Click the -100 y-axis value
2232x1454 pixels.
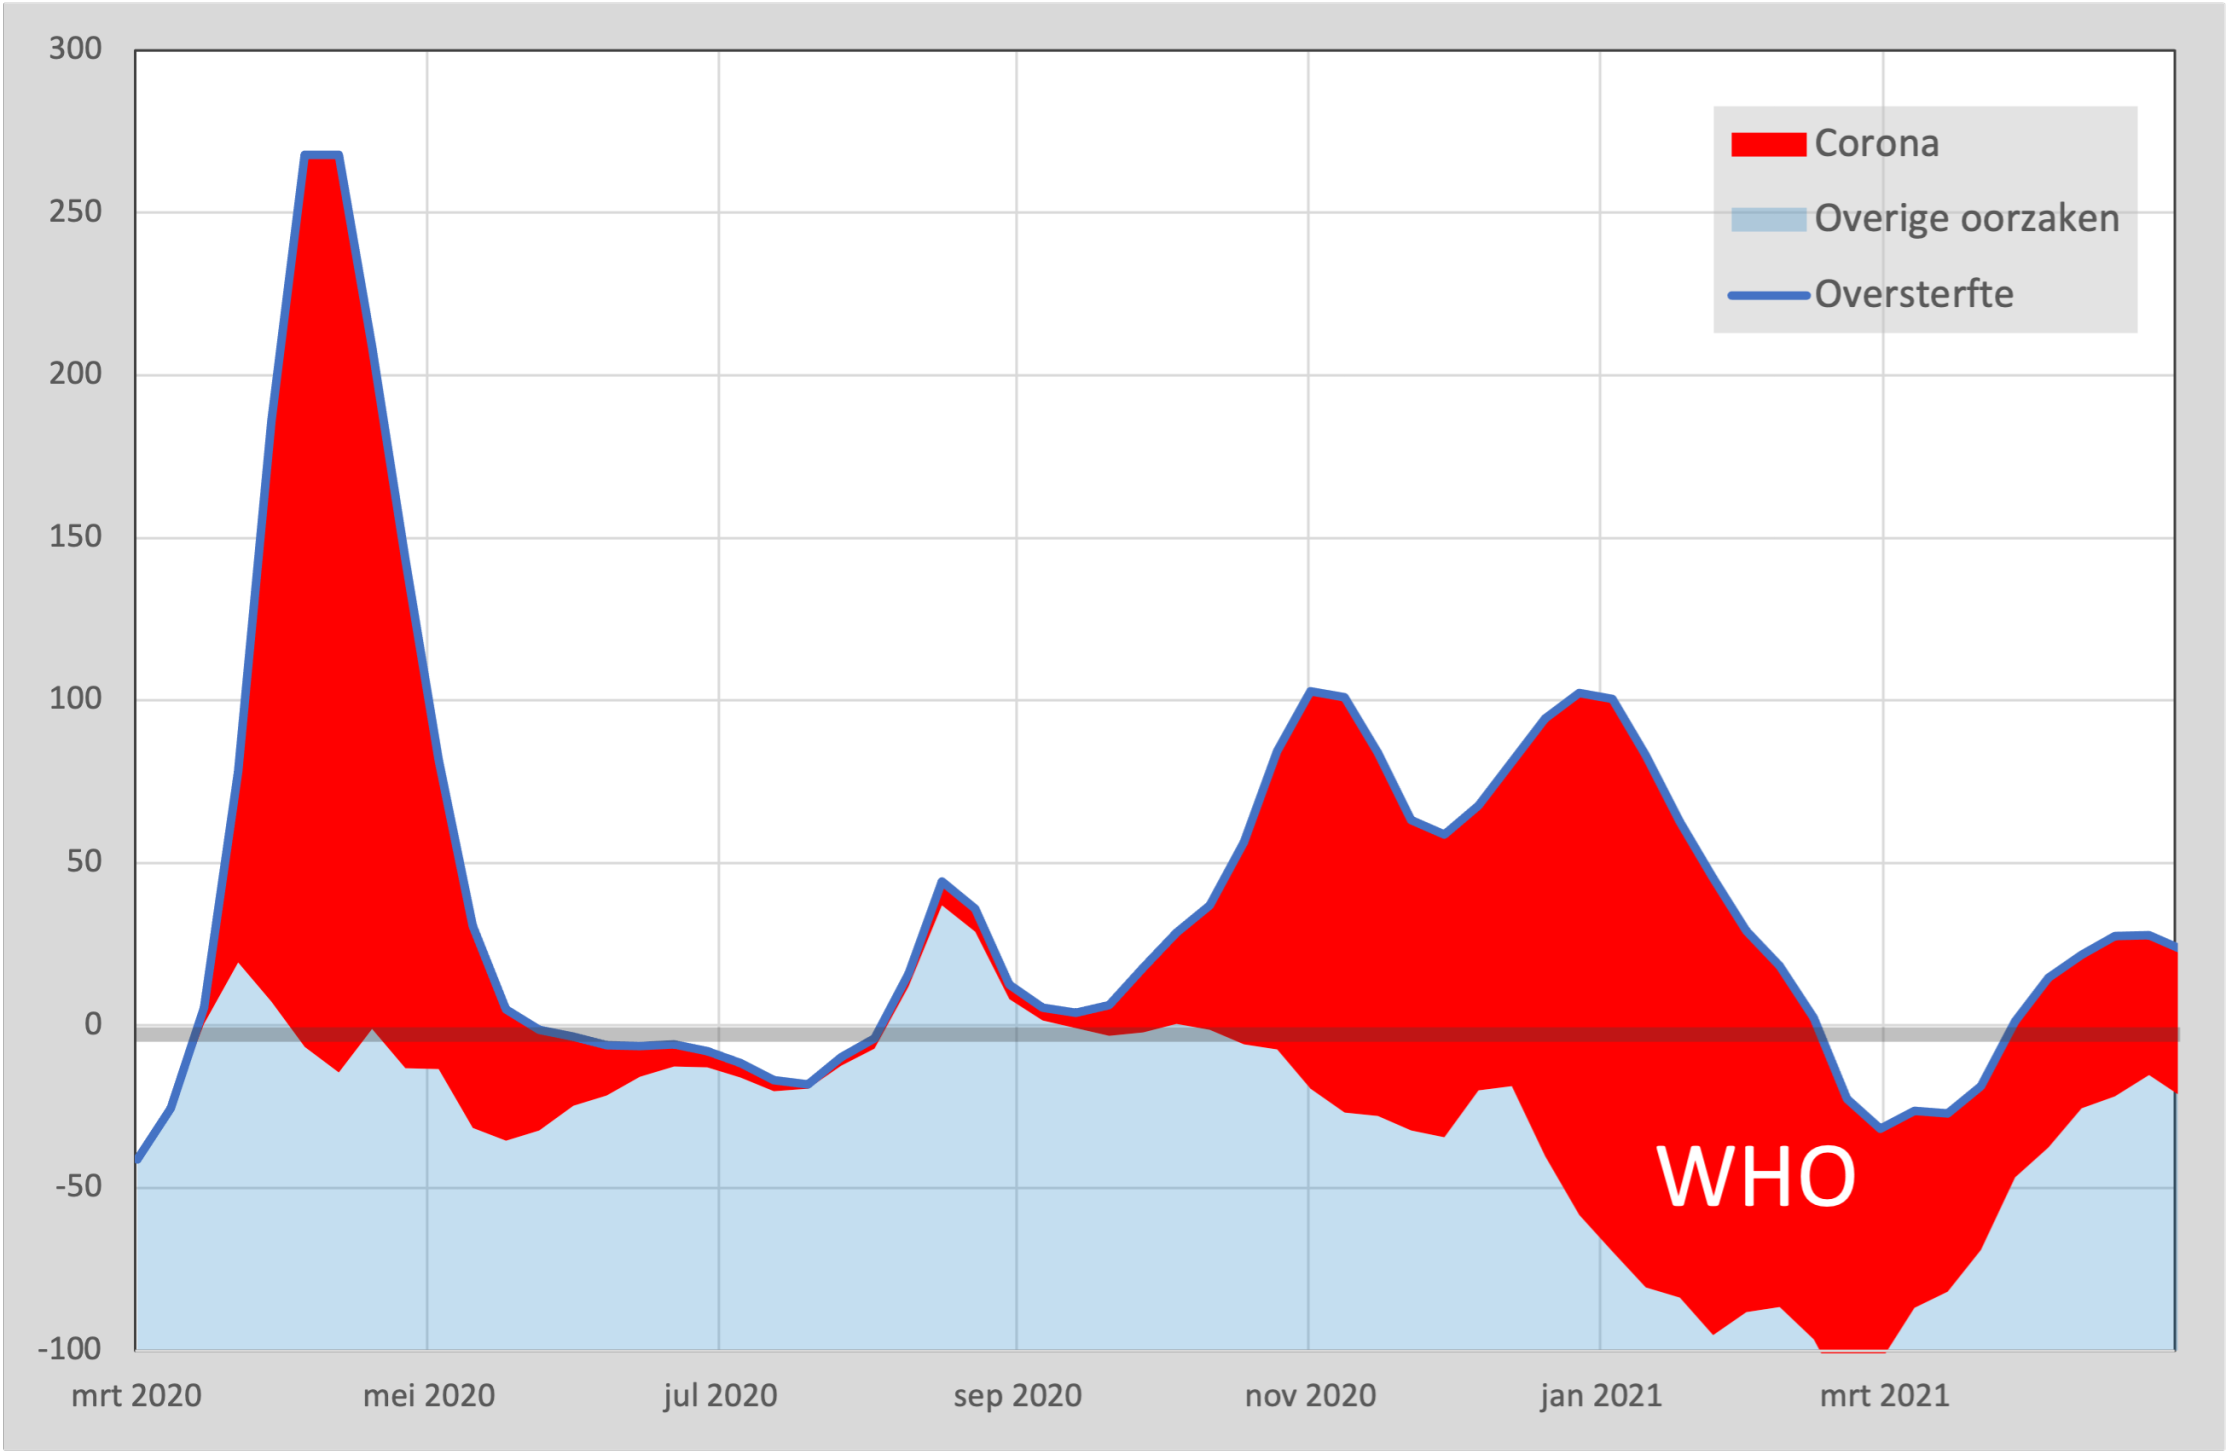tap(69, 1349)
